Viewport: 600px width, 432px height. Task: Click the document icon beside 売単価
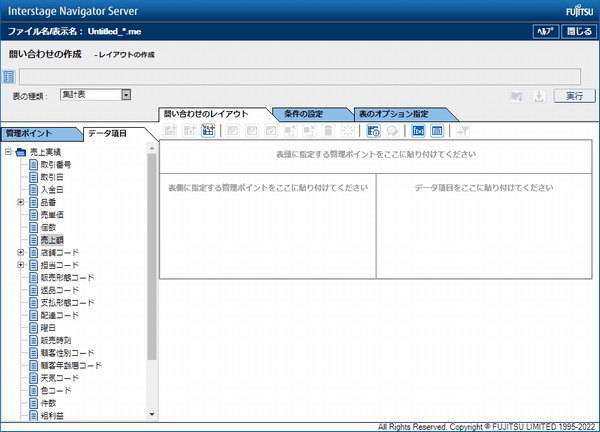coord(34,215)
